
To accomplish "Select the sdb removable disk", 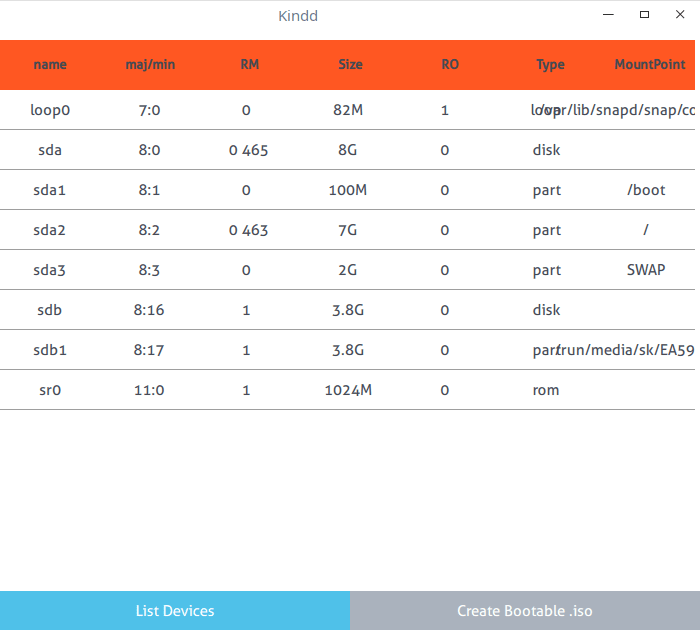I will click(50, 310).
